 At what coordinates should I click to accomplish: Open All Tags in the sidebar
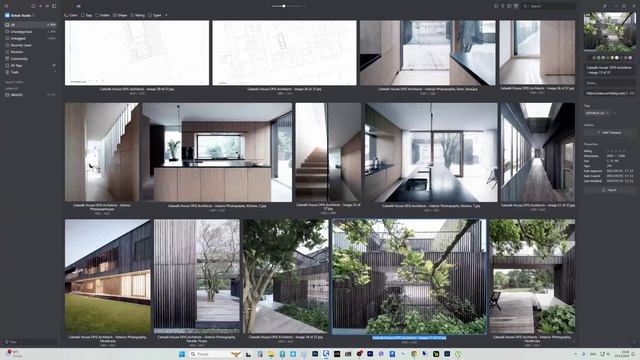30,65
